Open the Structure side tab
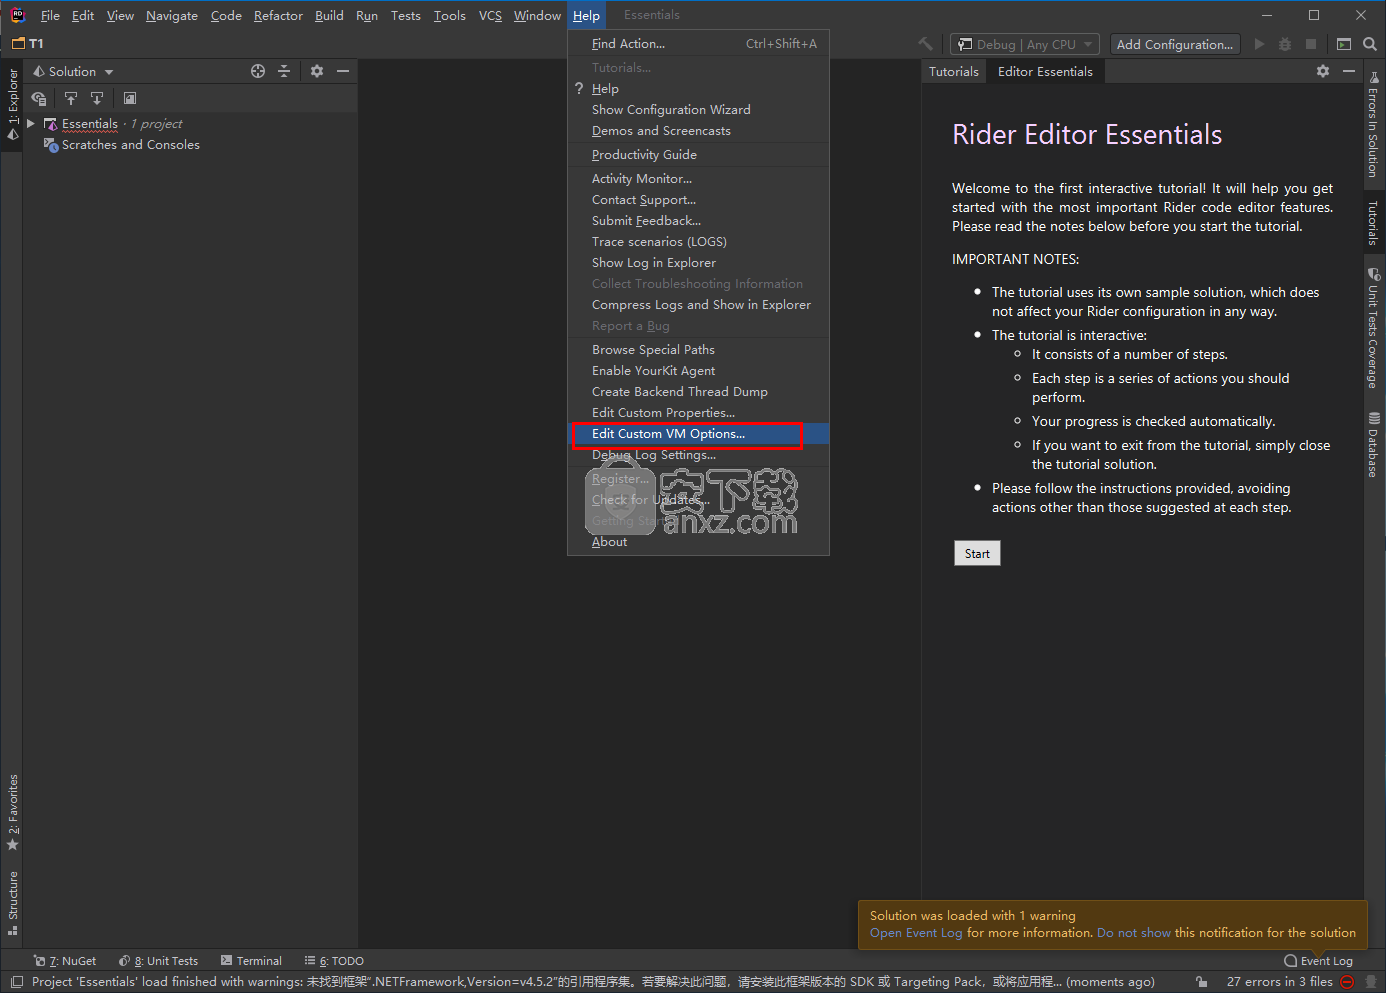 [x=12, y=904]
